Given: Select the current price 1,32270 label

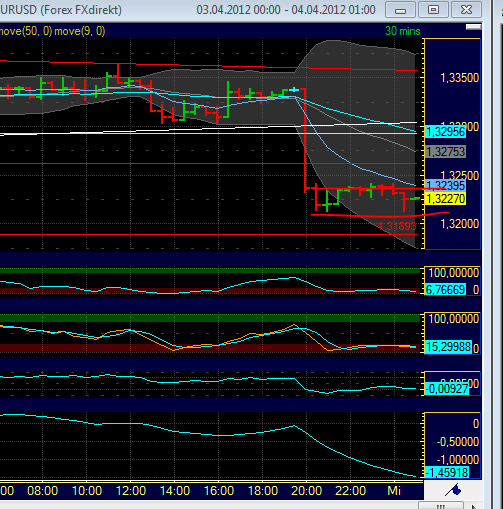Looking at the screenshot, I should [x=445, y=199].
